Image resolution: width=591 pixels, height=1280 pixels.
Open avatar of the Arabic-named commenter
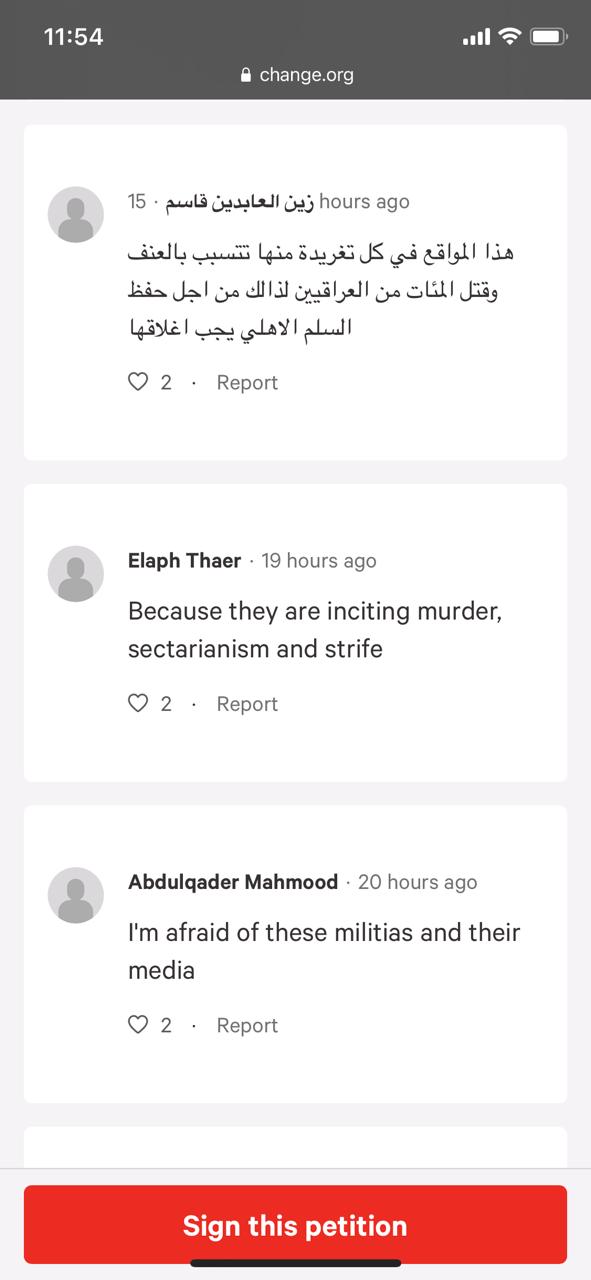pos(76,214)
